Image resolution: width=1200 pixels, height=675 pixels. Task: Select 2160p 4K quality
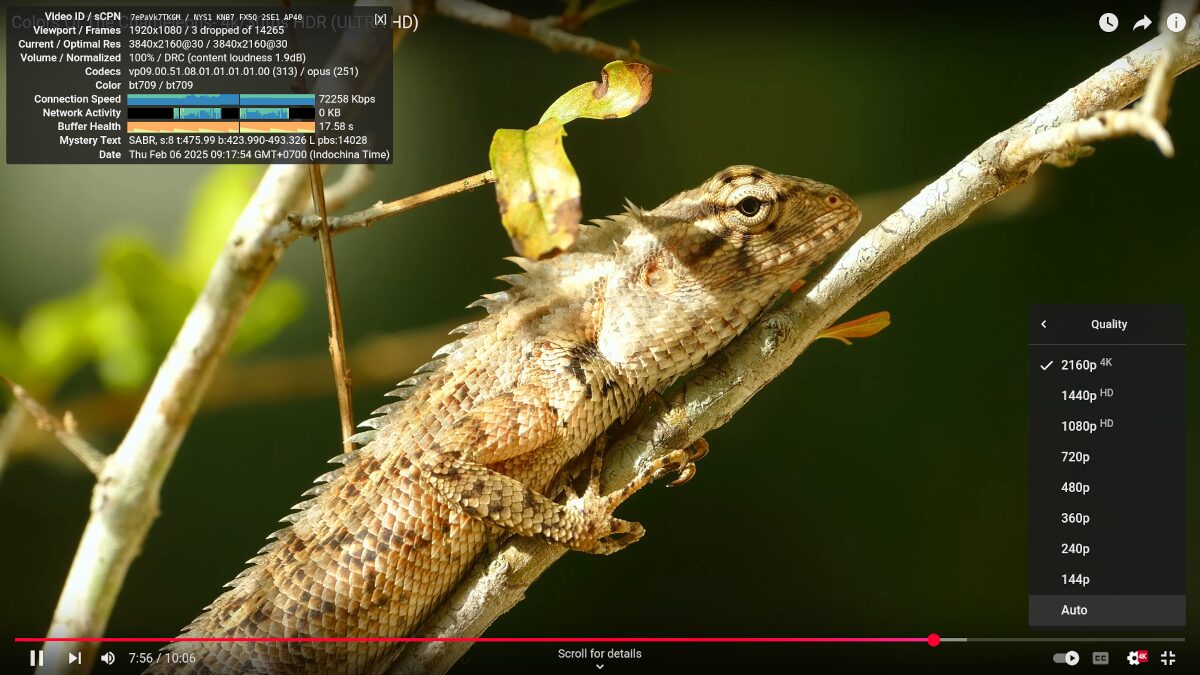point(1107,365)
